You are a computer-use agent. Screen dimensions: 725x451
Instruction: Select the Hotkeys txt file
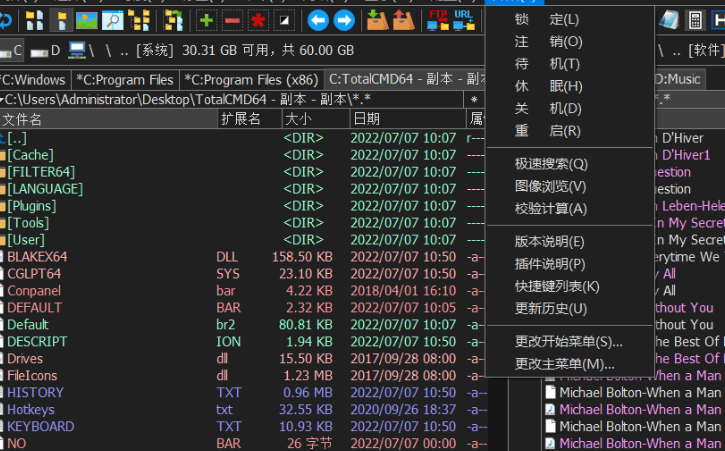tap(242, 409)
